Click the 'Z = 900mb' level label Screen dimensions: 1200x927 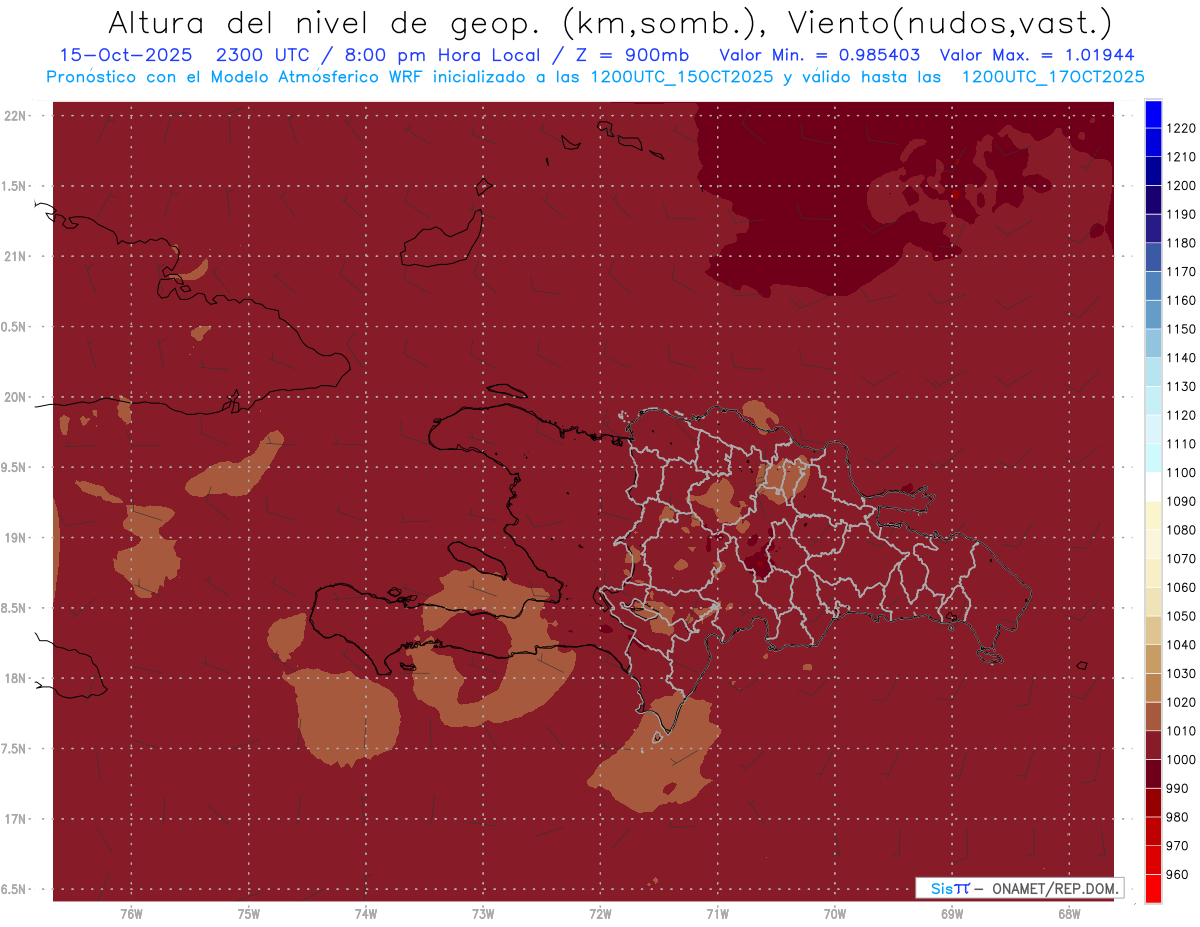(x=632, y=55)
